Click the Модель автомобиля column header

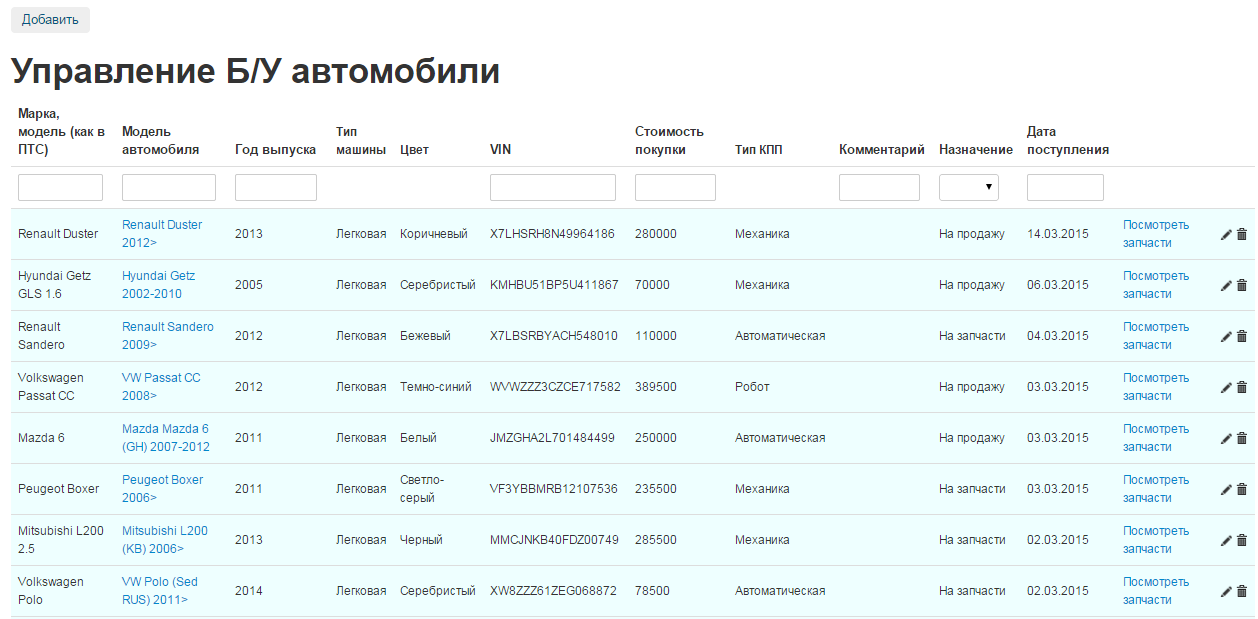pos(160,141)
